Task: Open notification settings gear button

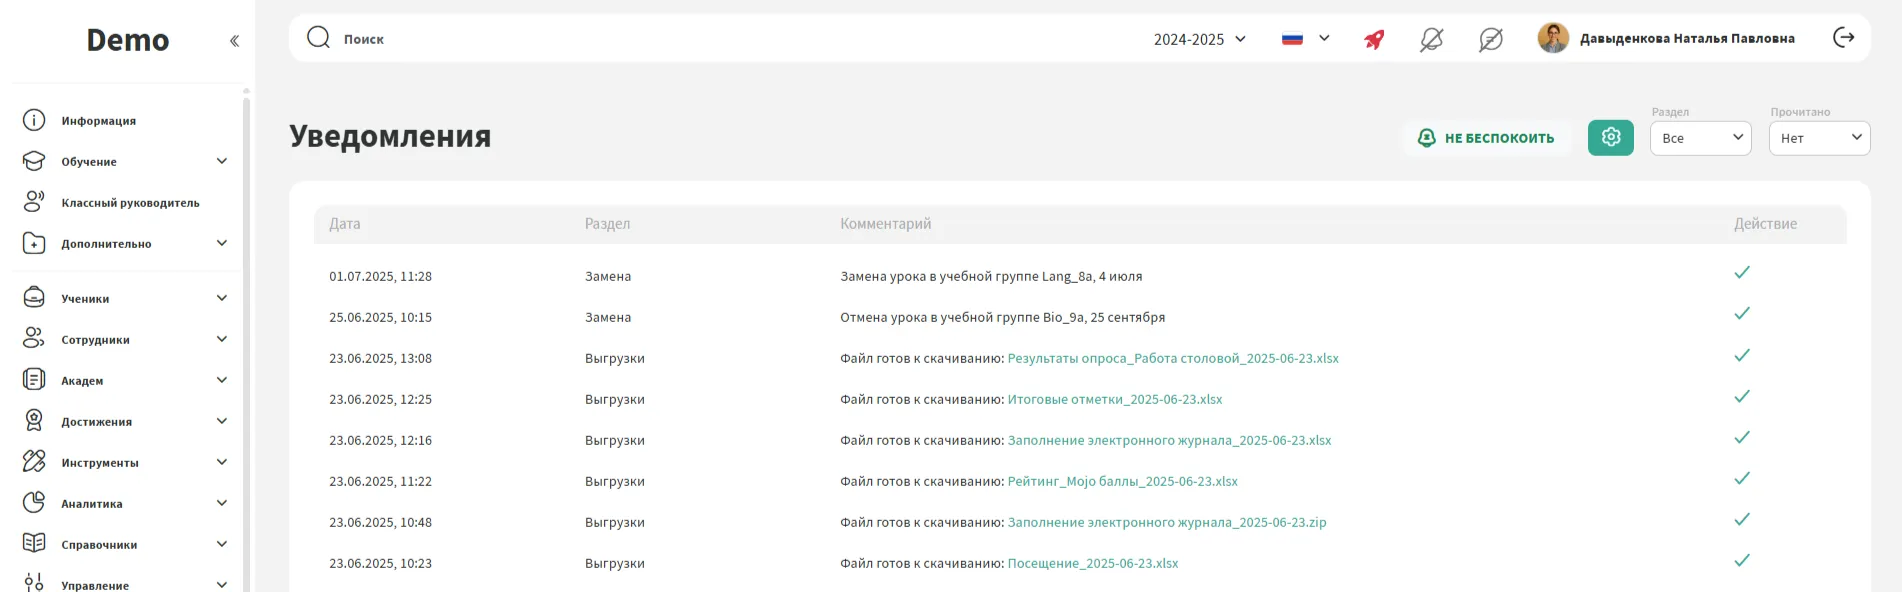Action: (1610, 138)
